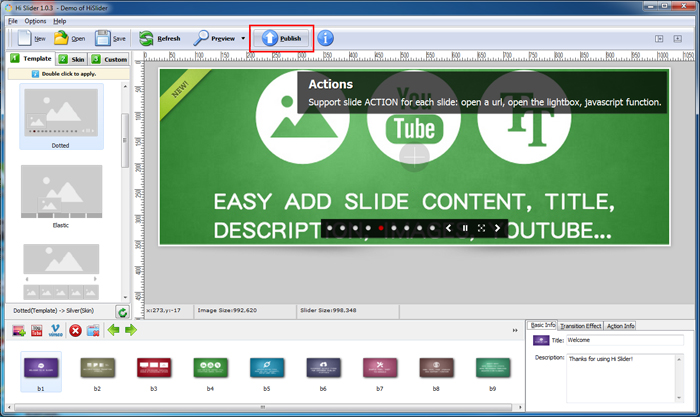The height and width of the screenshot is (417, 700).
Task: Click the left panel toggle icon top right
Action: [659, 39]
